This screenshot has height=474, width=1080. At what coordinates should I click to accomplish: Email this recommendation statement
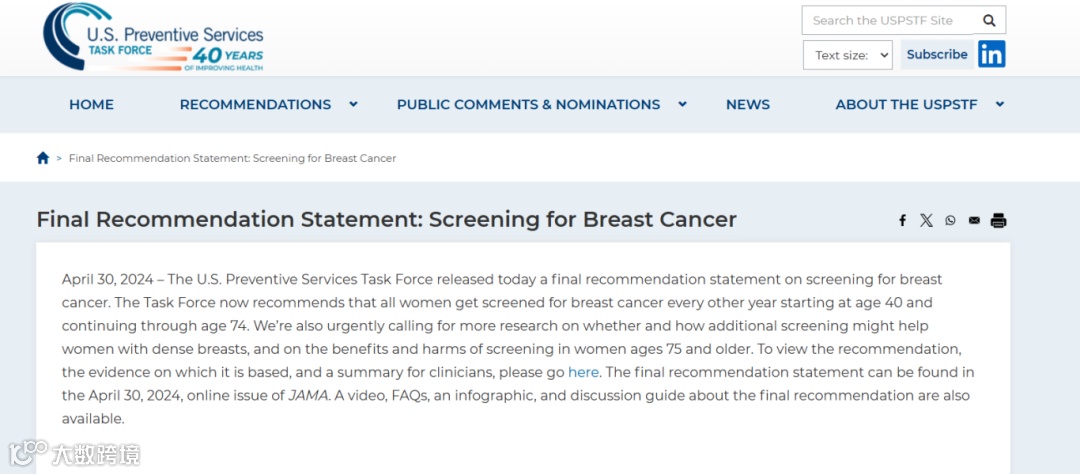[x=974, y=220]
